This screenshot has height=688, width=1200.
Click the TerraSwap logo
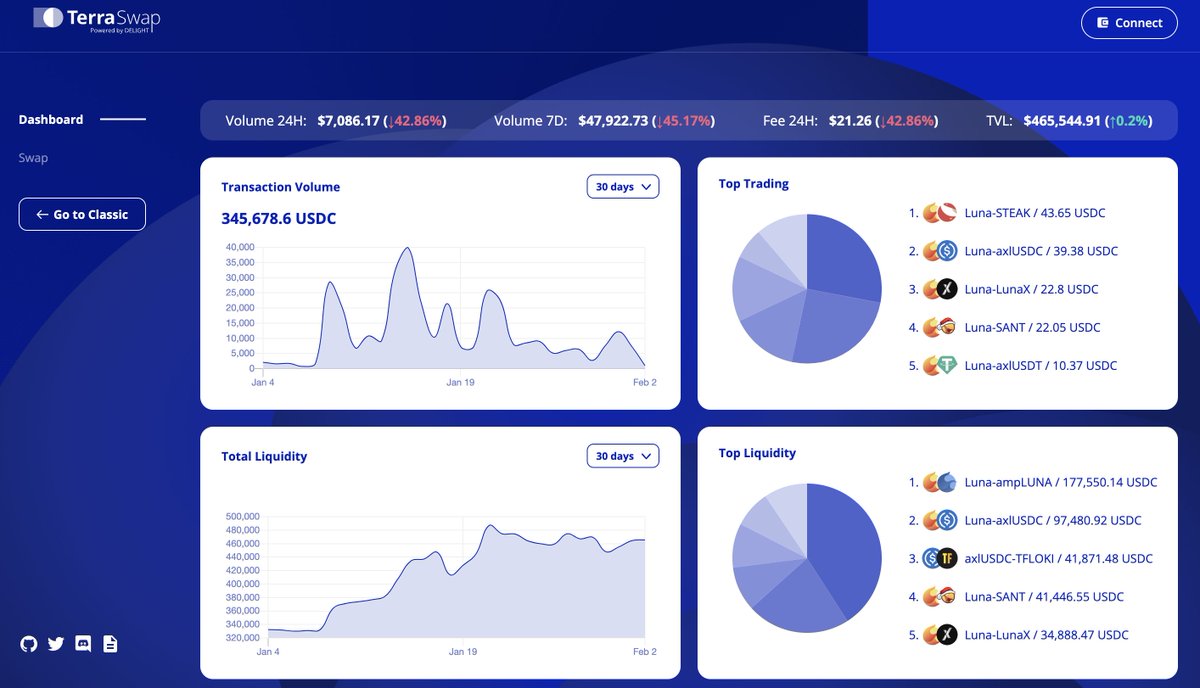point(96,19)
